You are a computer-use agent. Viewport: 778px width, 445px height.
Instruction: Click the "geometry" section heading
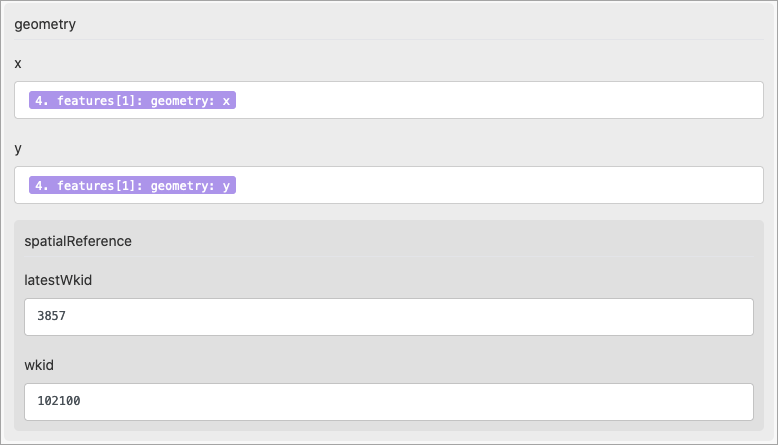(x=45, y=25)
